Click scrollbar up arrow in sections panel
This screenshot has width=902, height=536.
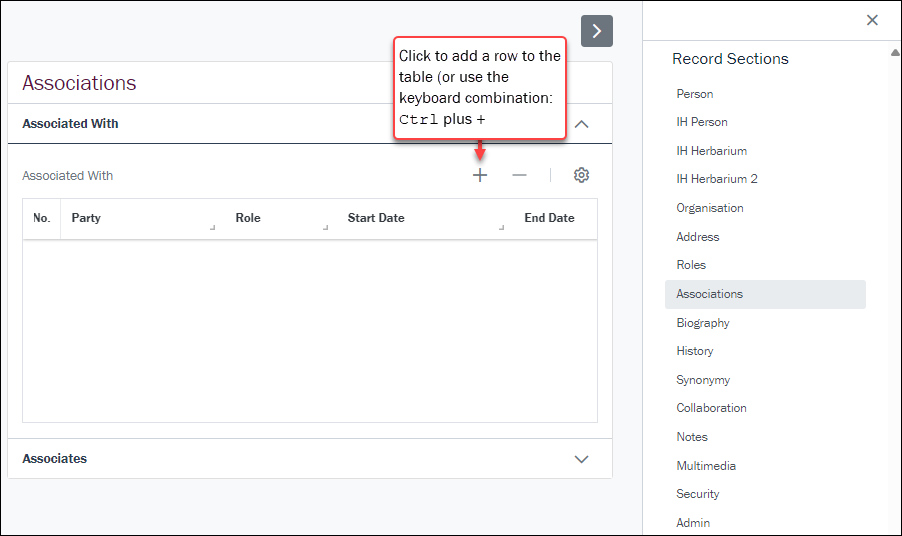pos(895,52)
